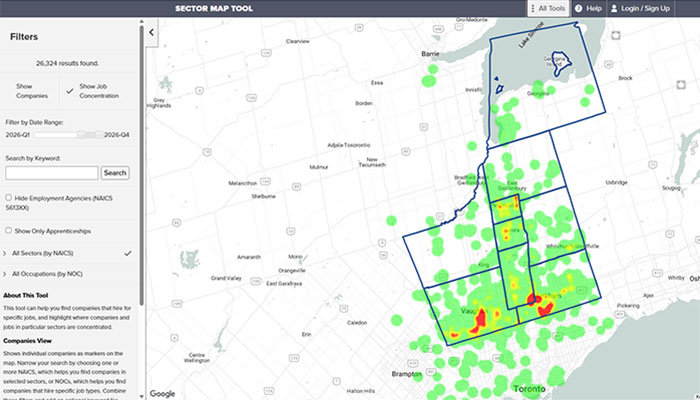The height and width of the screenshot is (400, 700).
Task: Click the SECTOR MAP TOOL title
Action: [x=214, y=8]
